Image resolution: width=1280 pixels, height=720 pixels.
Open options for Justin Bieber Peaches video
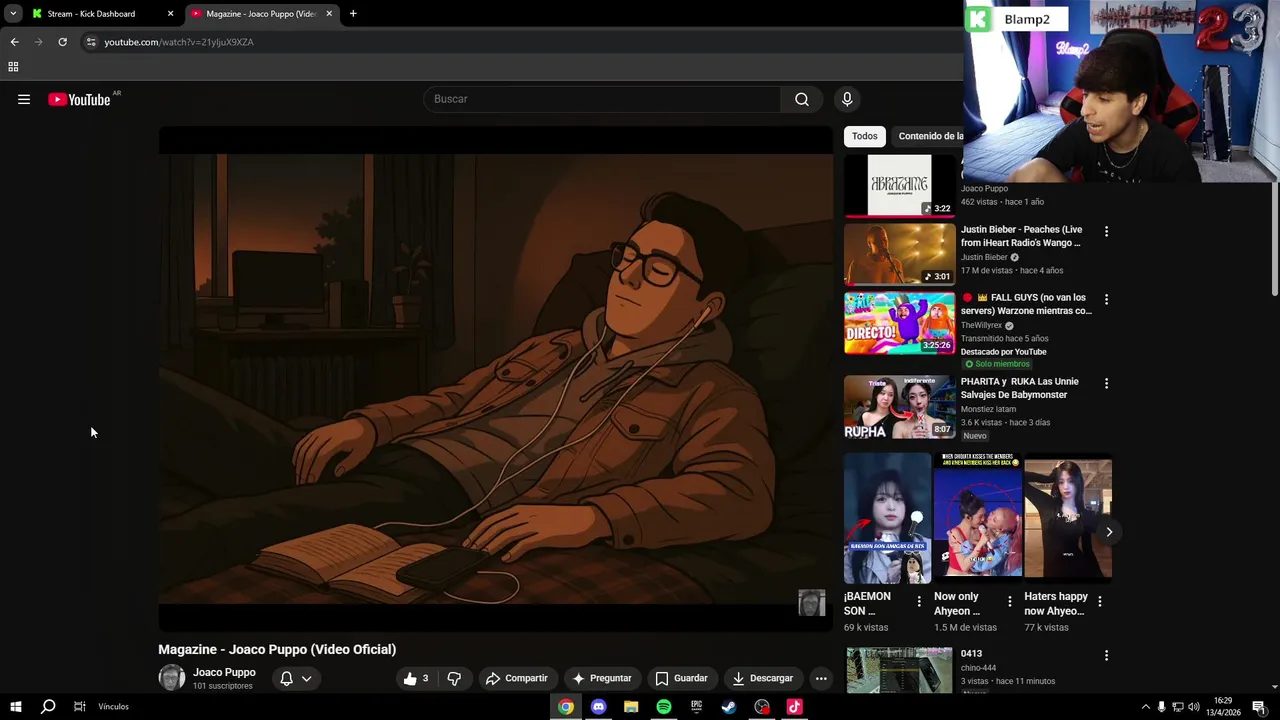[x=1106, y=231]
